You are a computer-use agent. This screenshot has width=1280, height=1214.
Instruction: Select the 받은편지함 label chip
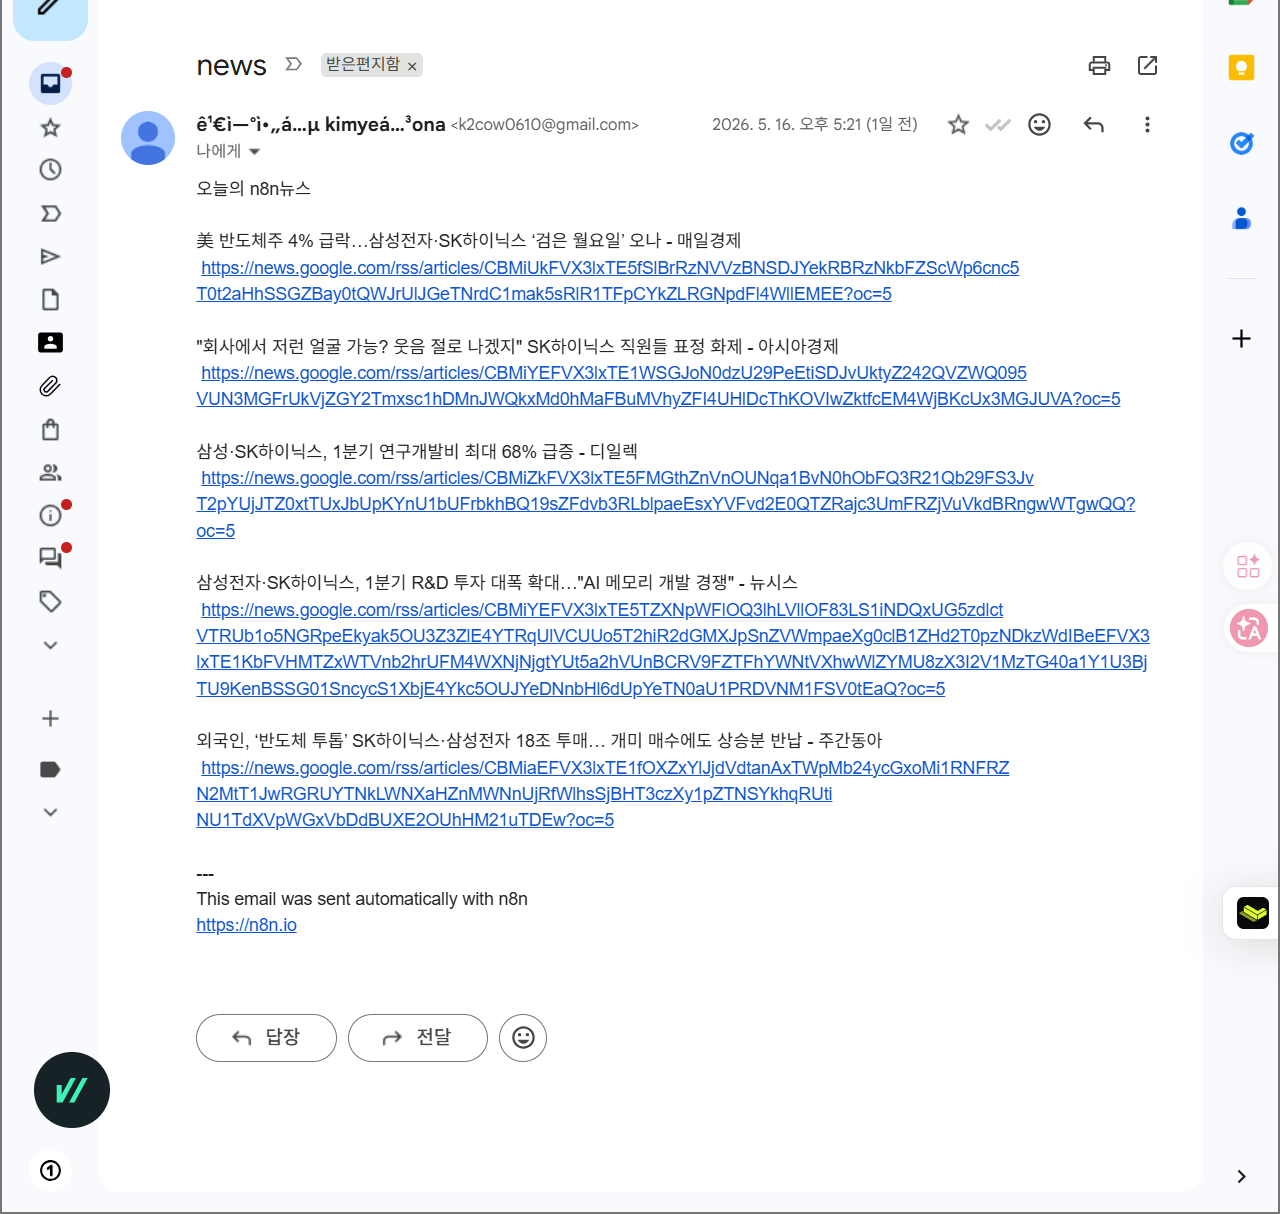coord(363,65)
